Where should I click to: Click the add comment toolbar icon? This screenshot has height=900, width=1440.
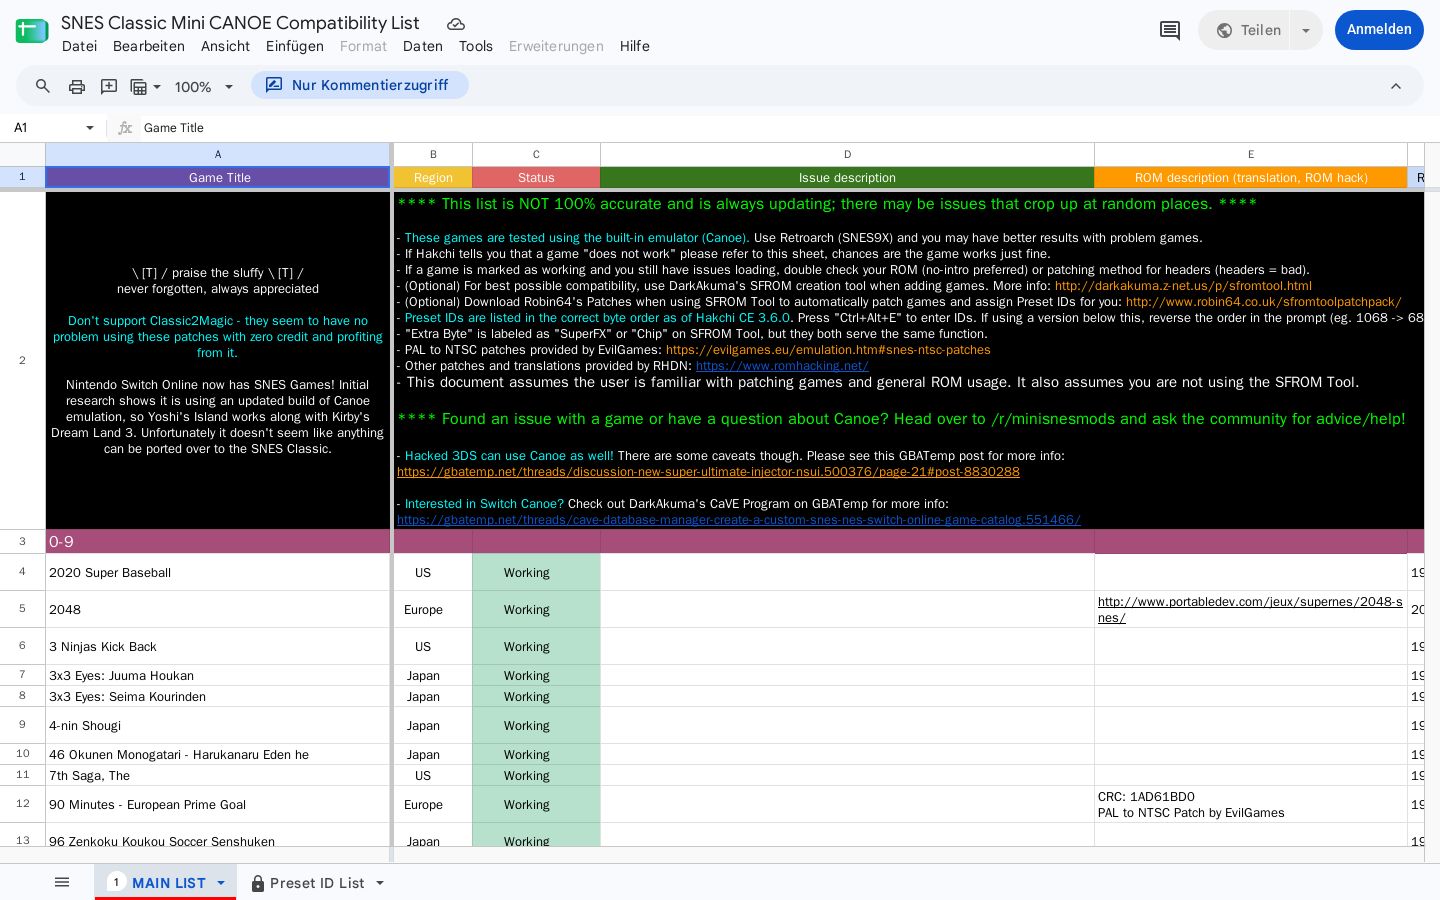pyautogui.click(x=109, y=86)
